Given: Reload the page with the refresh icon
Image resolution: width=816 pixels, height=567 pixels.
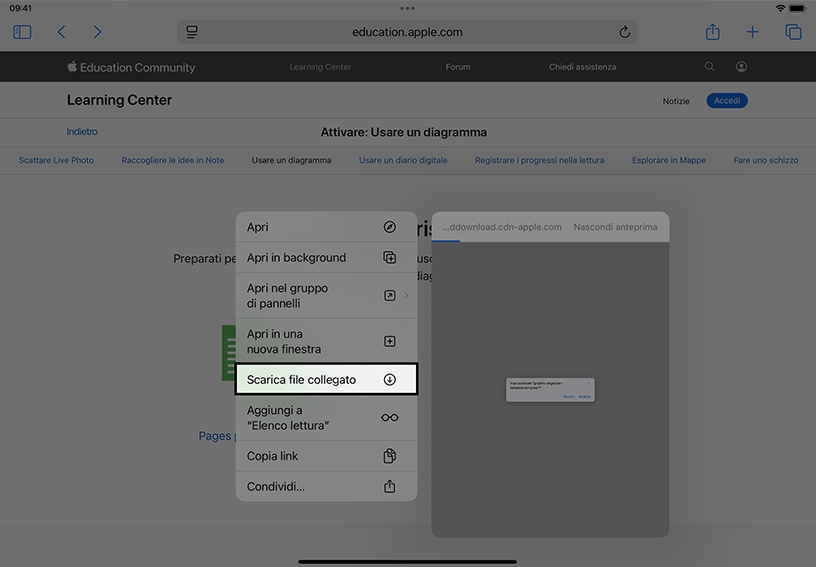Looking at the screenshot, I should click(624, 32).
